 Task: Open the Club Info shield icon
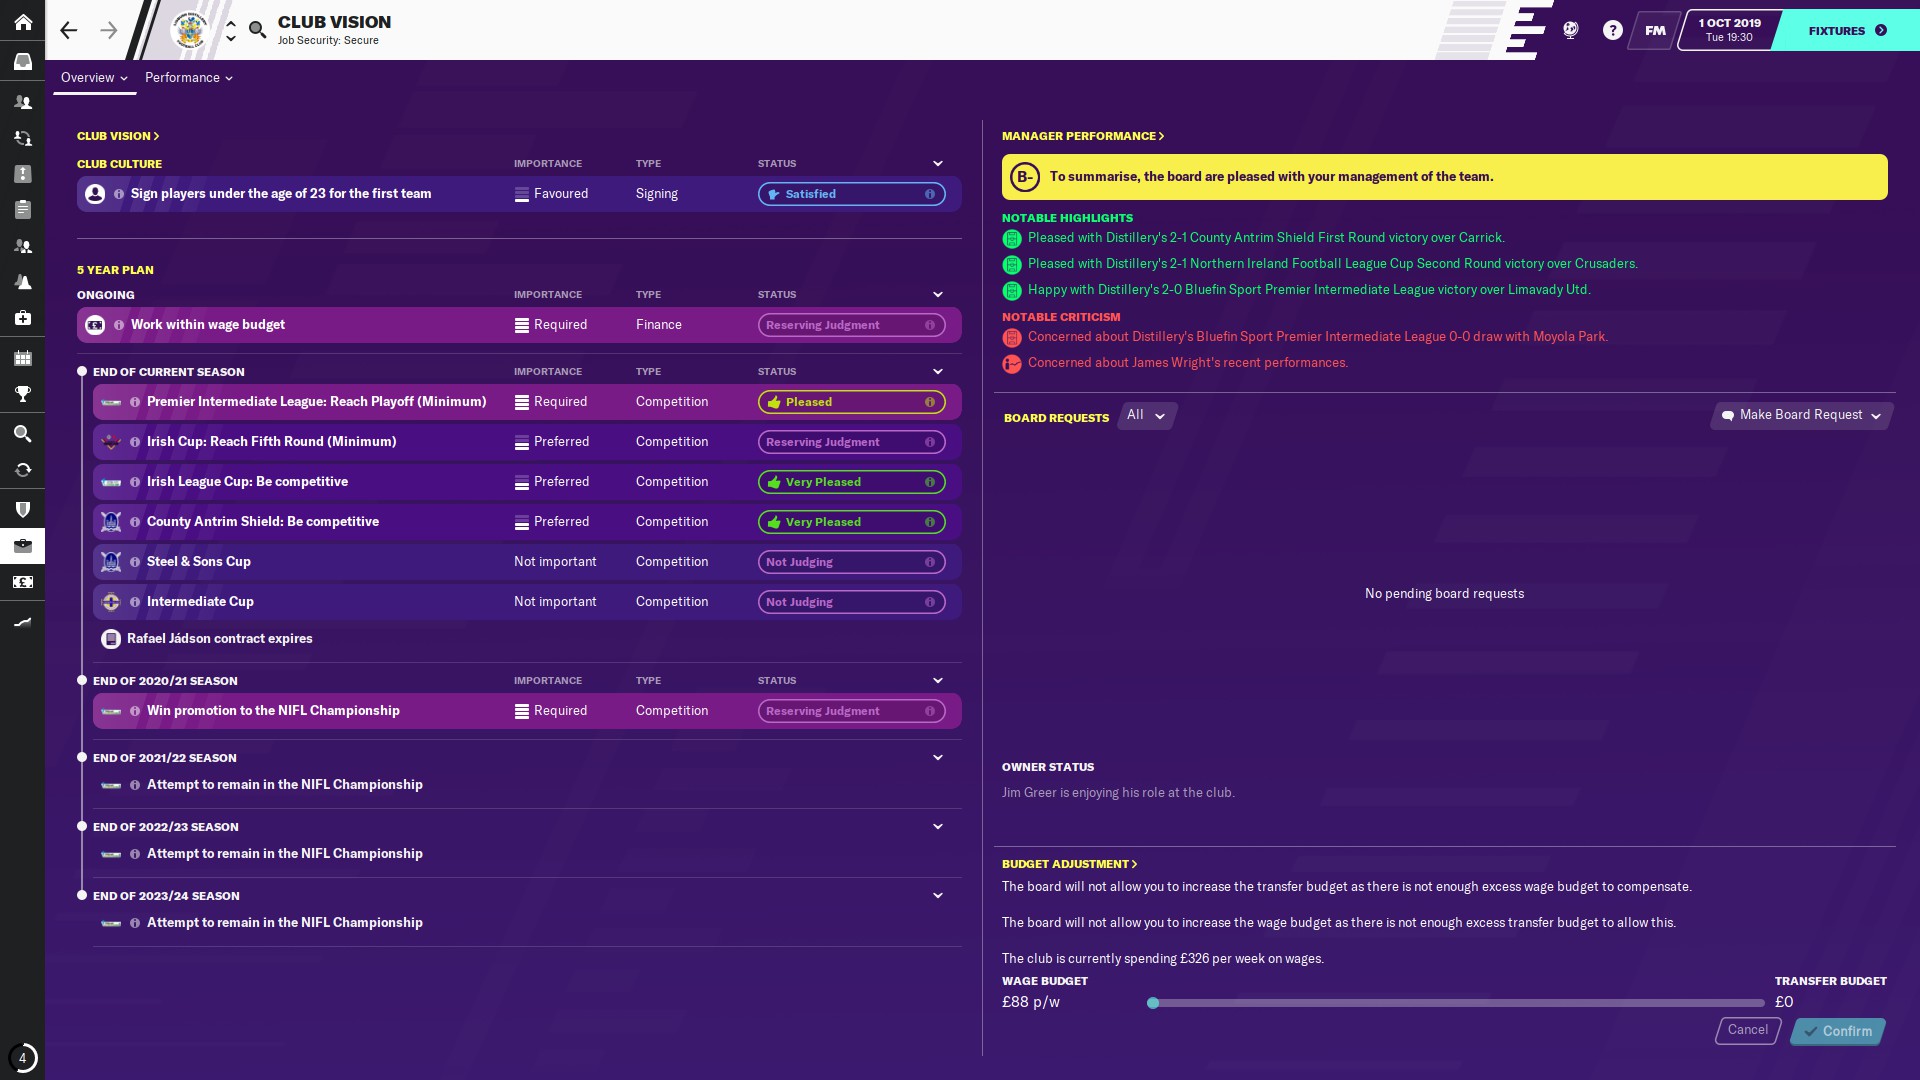point(22,510)
